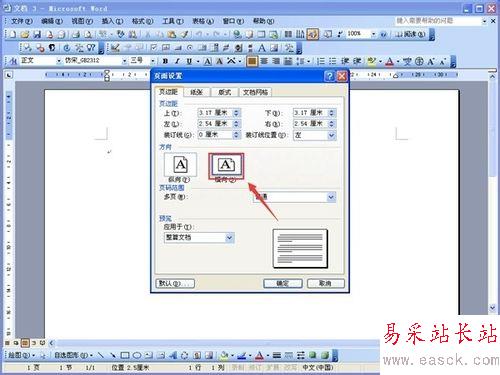This screenshot has width=500, height=375.
Task: Click the Default (默认) button
Action: click(175, 284)
